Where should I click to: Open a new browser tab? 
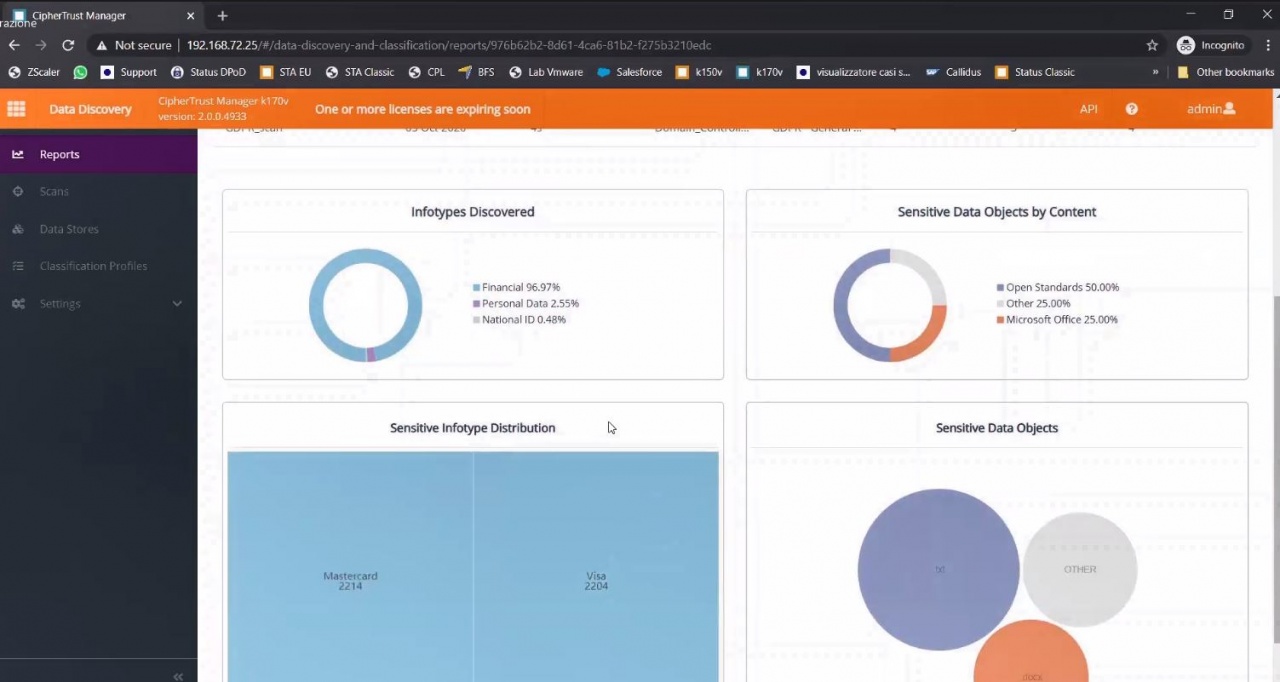[222, 16]
